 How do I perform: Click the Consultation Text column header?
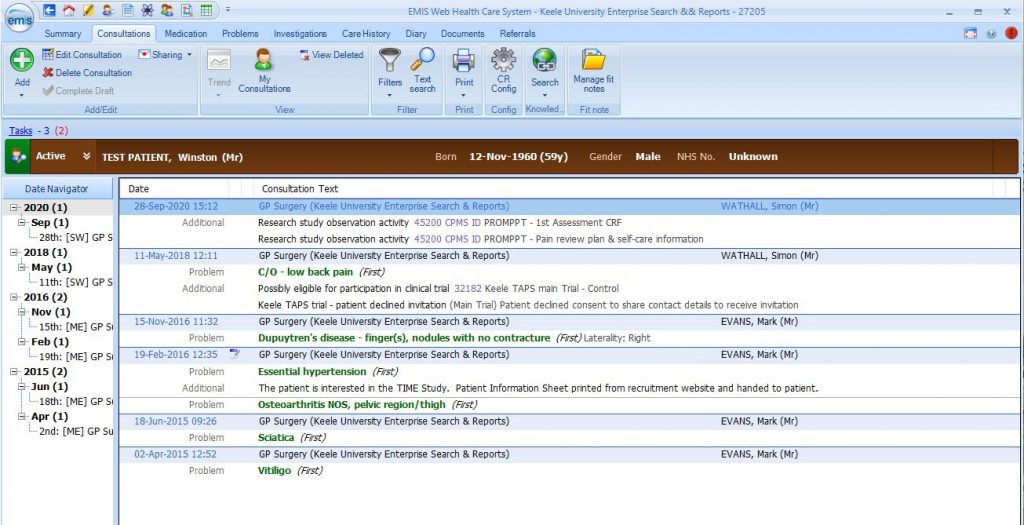(x=300, y=189)
